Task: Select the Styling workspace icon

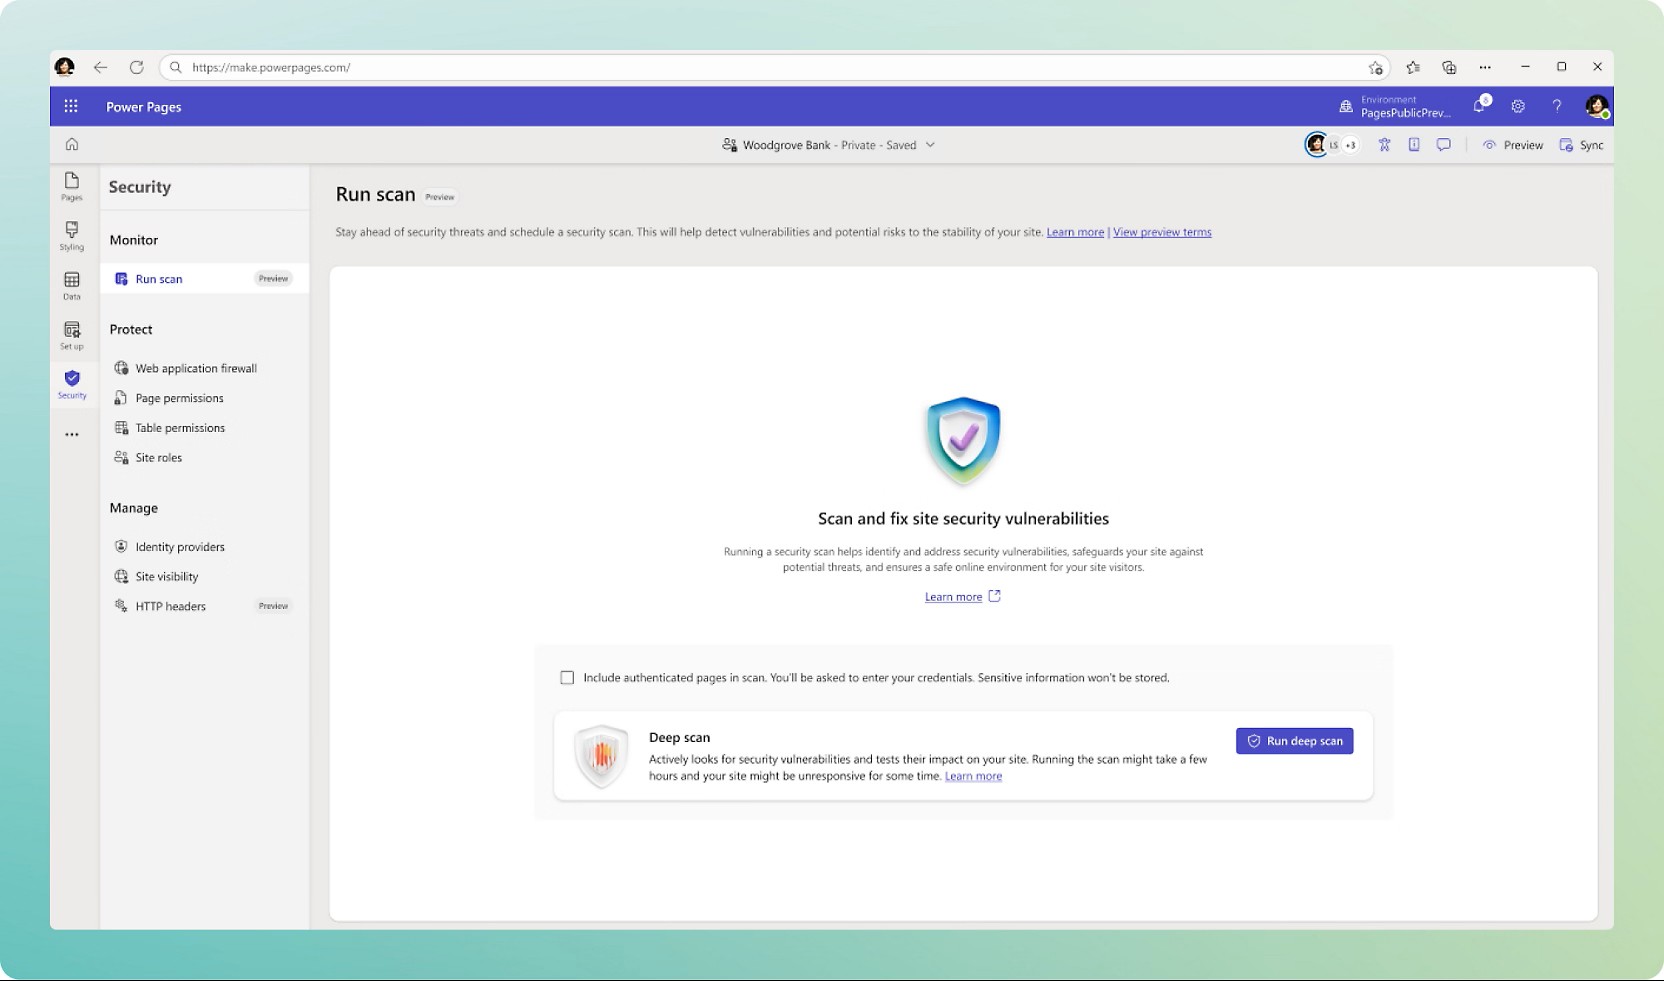Action: (71, 237)
